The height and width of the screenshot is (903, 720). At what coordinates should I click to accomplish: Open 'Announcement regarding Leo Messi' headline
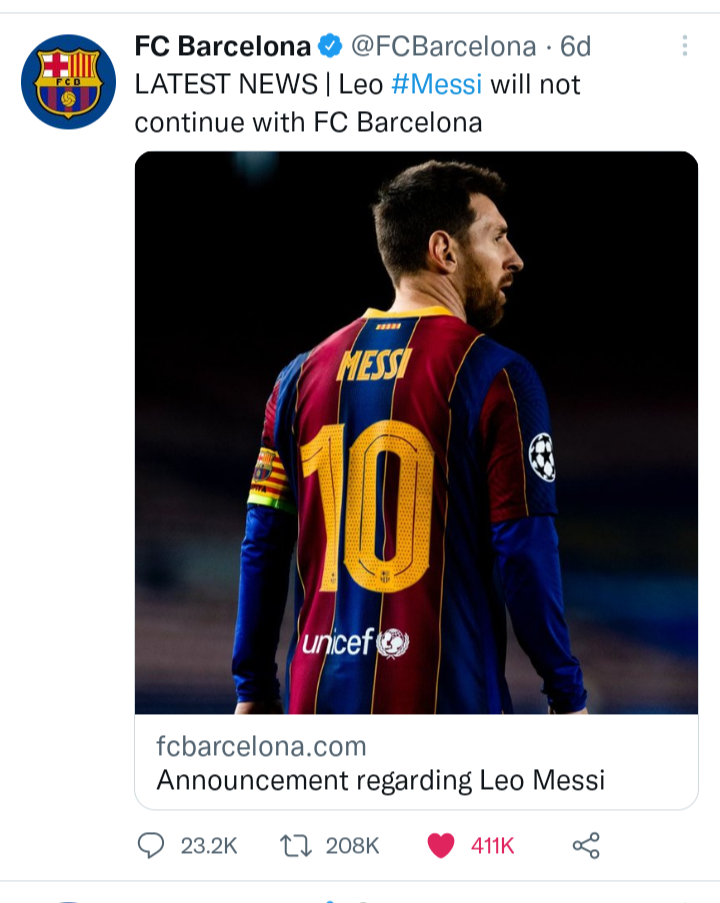tap(381, 780)
